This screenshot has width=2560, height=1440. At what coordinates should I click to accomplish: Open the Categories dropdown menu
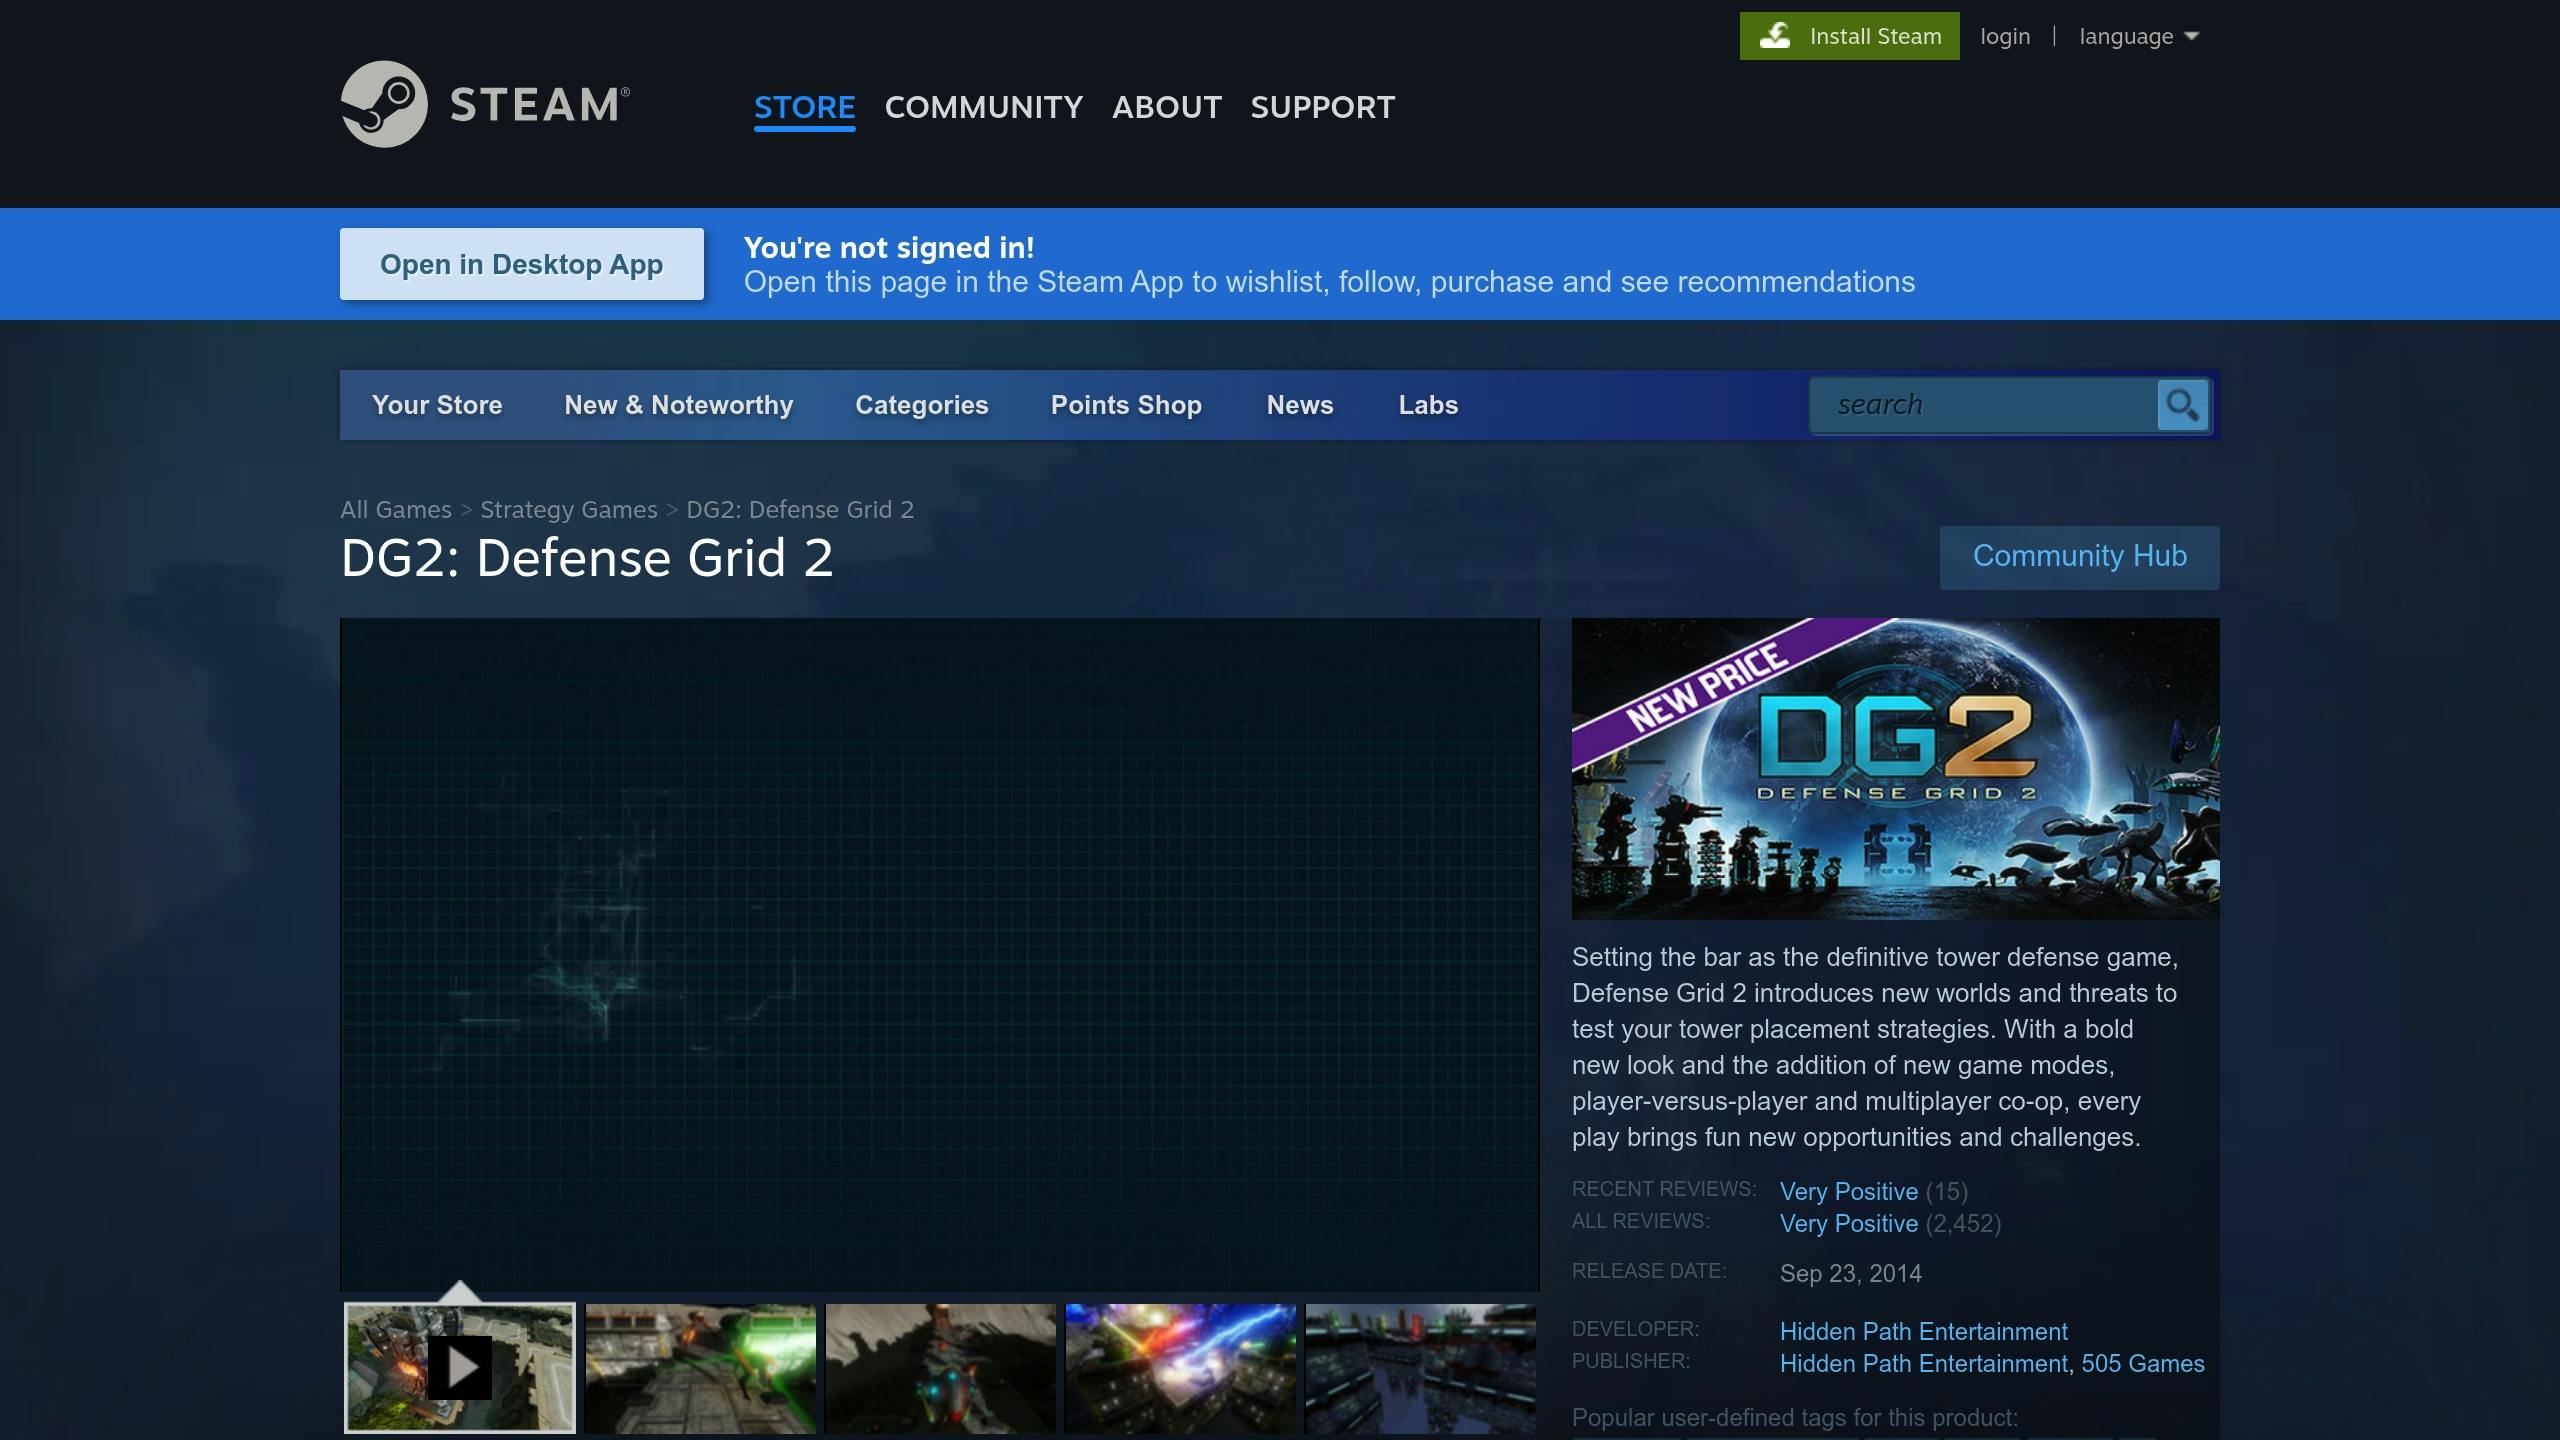(x=921, y=405)
